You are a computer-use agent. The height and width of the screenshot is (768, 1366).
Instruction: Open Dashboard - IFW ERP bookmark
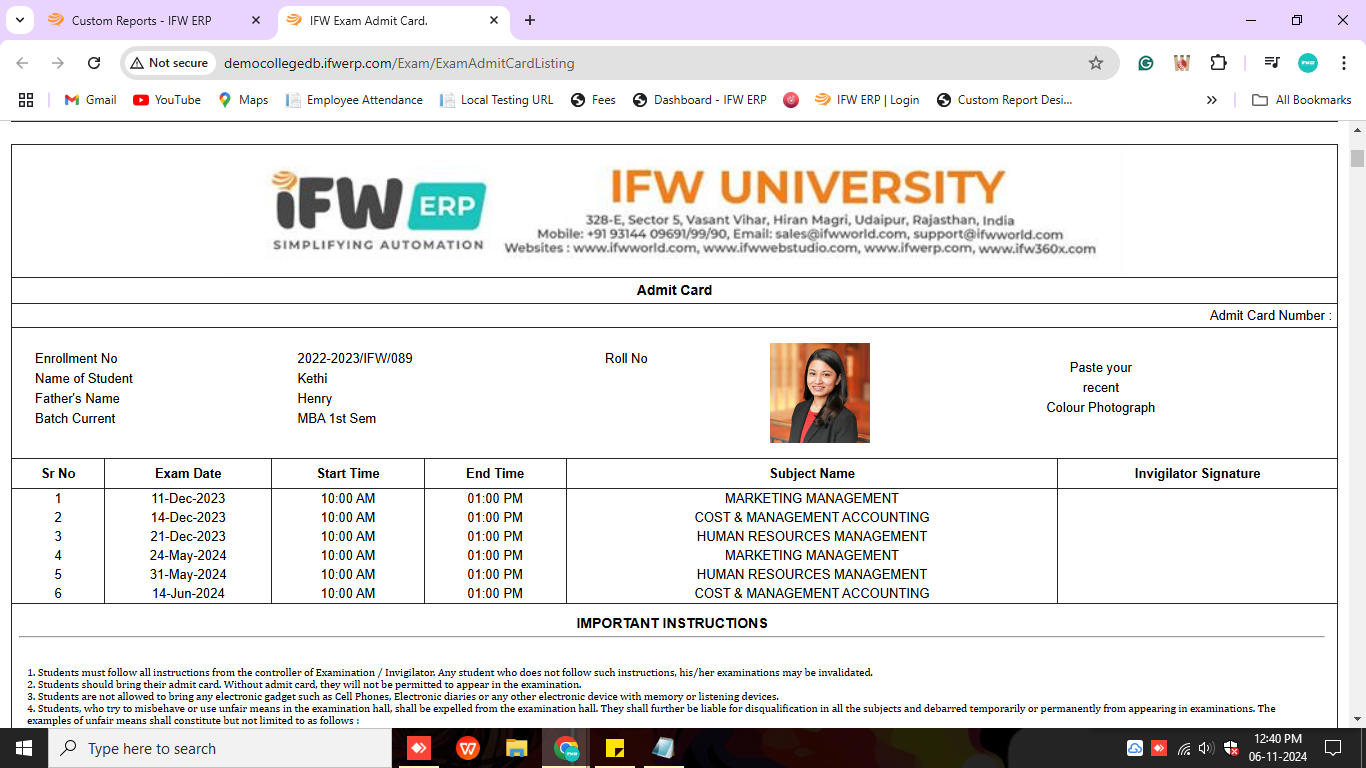700,100
